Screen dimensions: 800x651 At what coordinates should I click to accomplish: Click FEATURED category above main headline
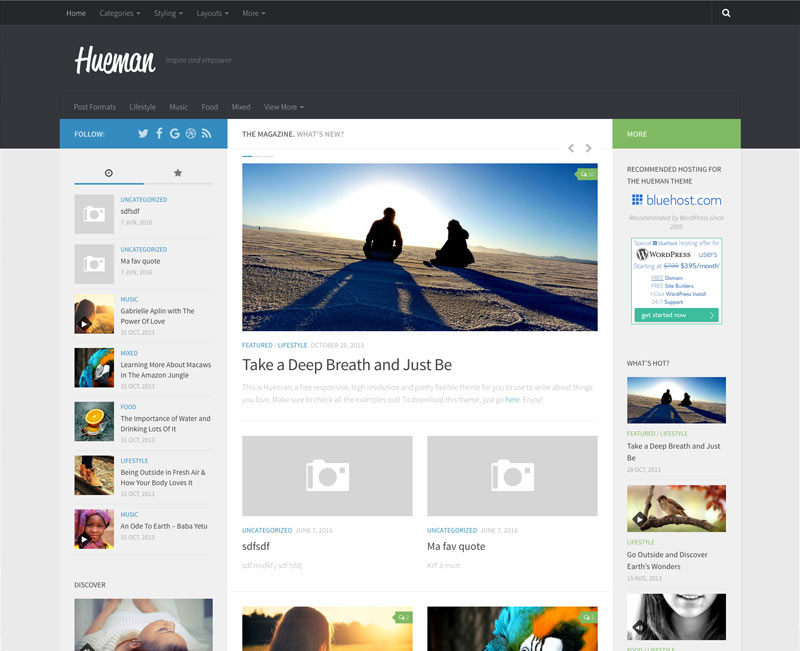(257, 345)
